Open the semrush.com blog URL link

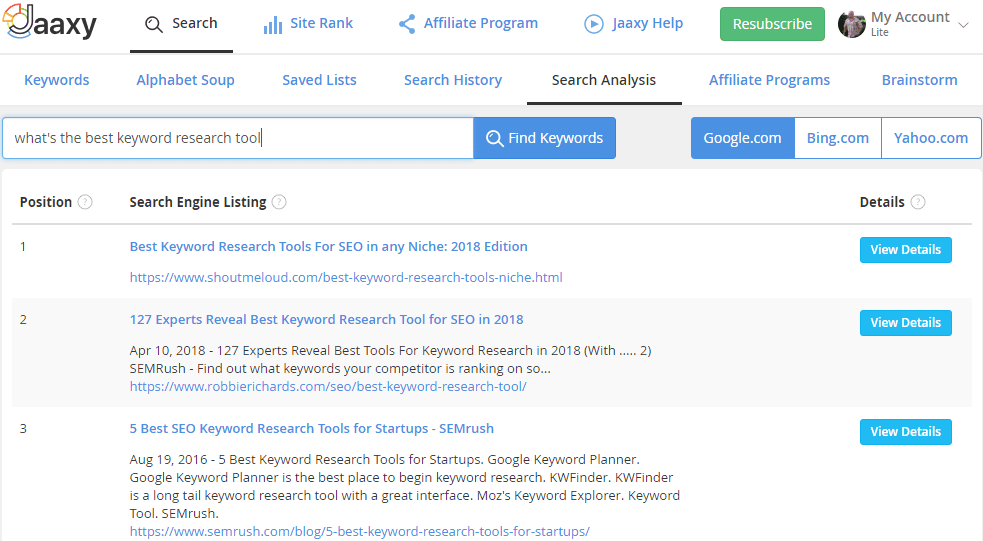point(359,531)
